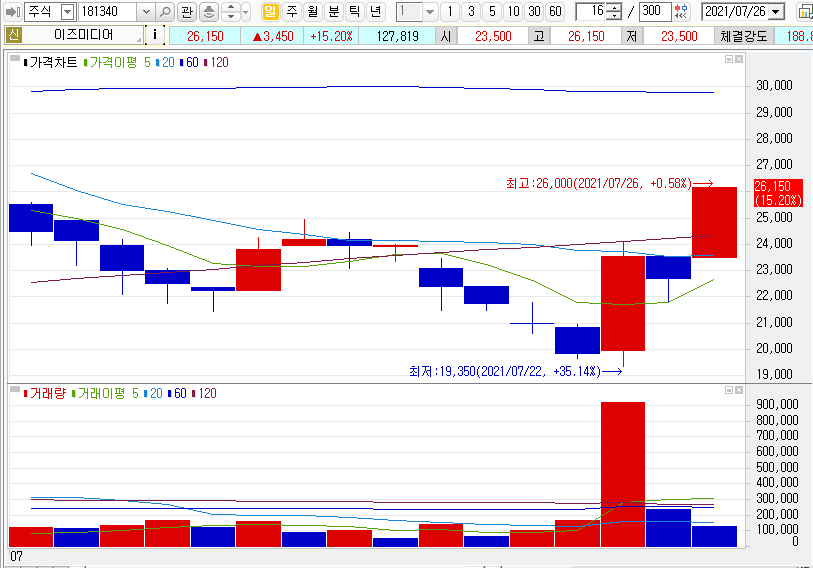This screenshot has height=568, width=813.
Task: Click the up/down stock navigation arrows
Action: pyautogui.click(x=231, y=11)
